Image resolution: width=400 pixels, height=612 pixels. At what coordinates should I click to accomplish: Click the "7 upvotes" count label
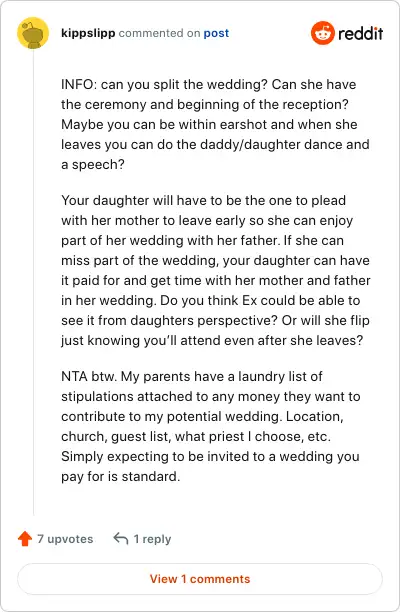65,539
